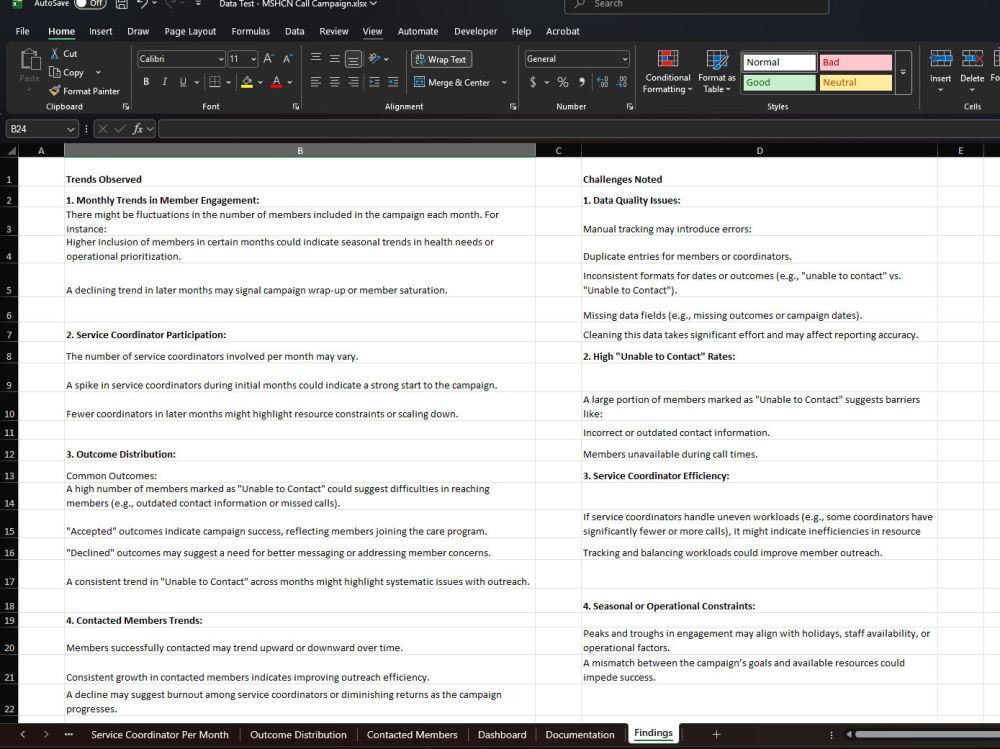Toggle Underline formatting

pyautogui.click(x=183, y=82)
